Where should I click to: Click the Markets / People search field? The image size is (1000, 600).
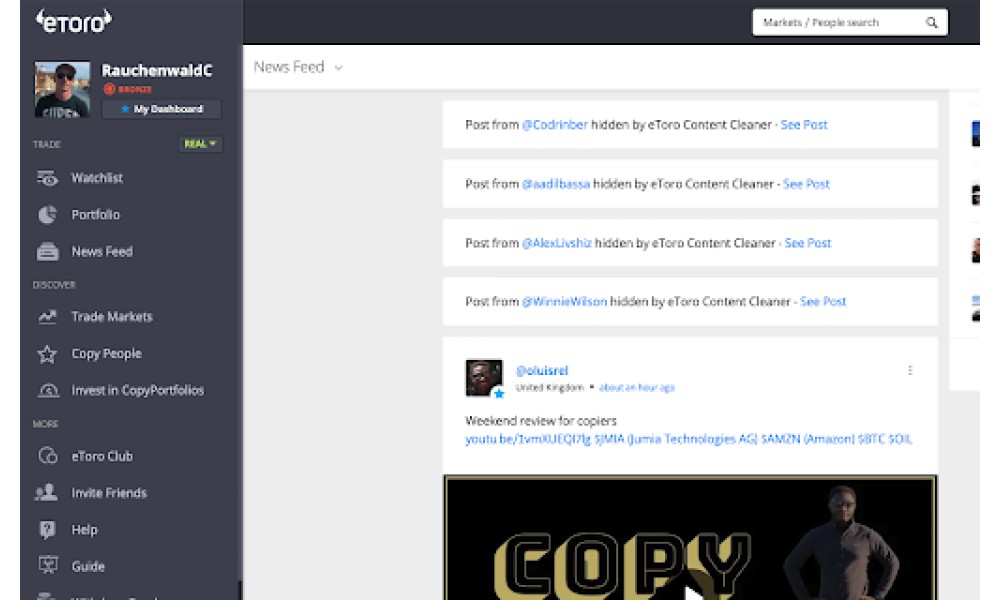tap(850, 22)
